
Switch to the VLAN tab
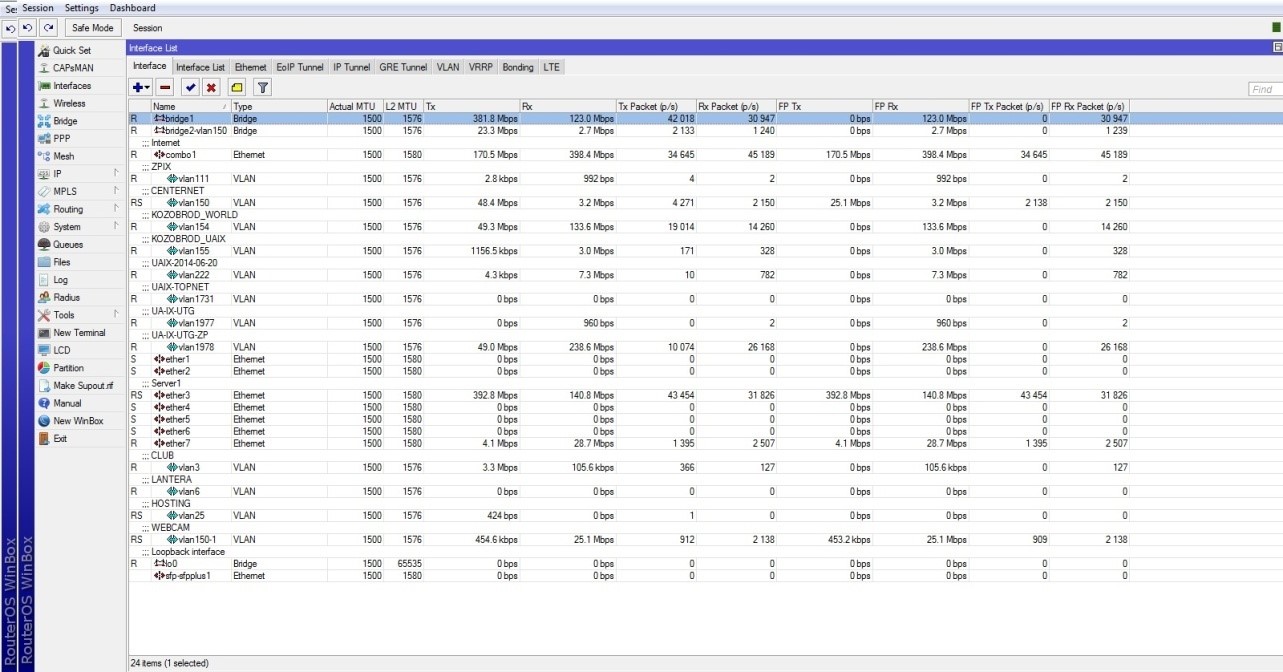pyautogui.click(x=448, y=67)
